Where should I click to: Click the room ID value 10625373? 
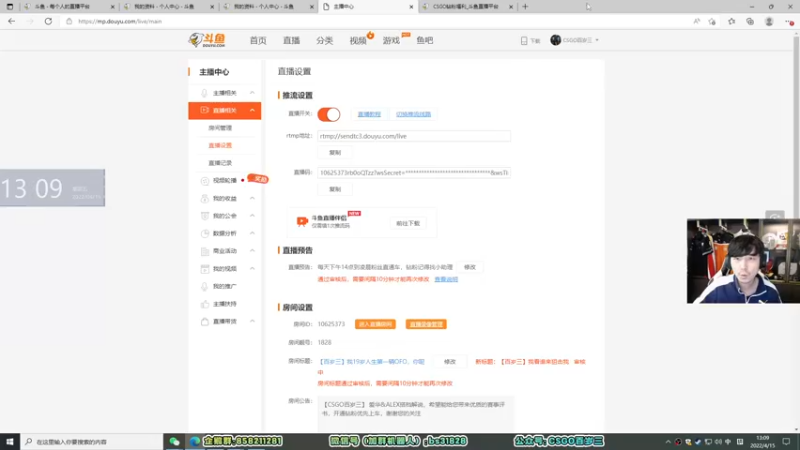(331, 324)
